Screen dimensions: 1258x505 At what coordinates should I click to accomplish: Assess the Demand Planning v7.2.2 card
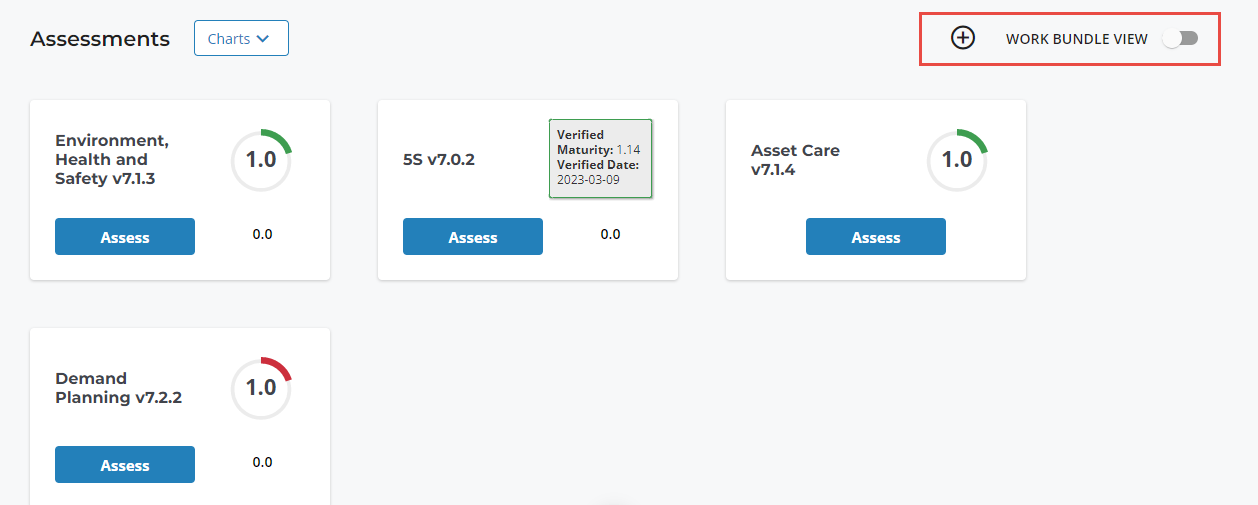pyautogui.click(x=125, y=465)
